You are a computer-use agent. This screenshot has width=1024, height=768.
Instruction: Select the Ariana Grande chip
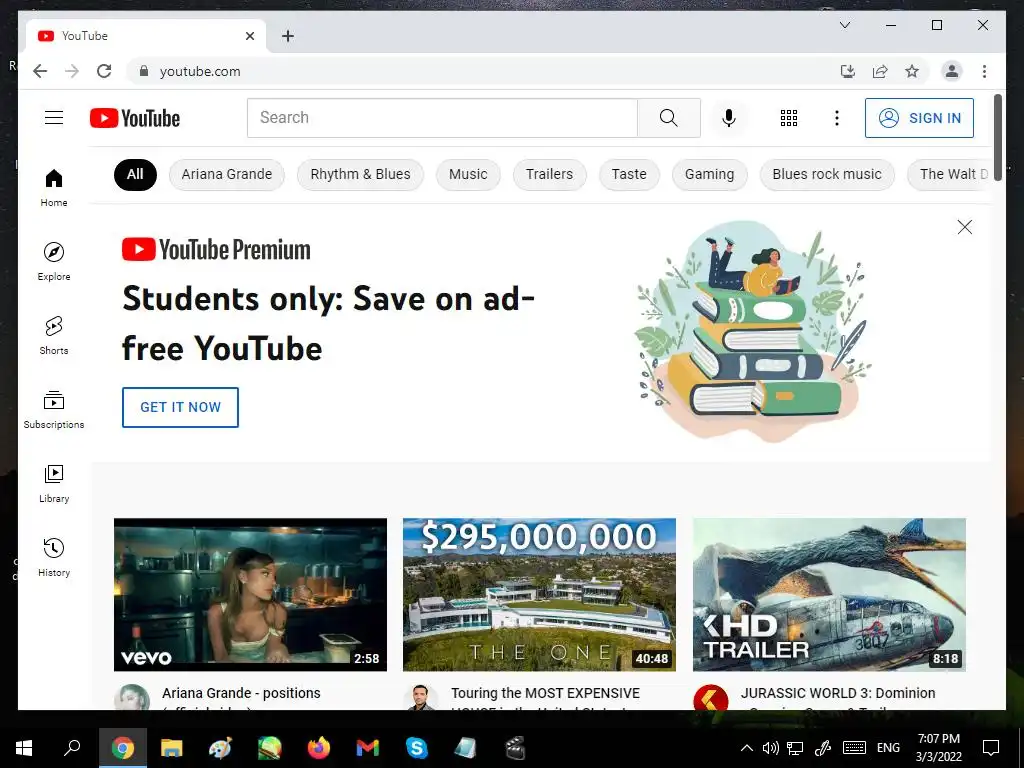pos(227,174)
